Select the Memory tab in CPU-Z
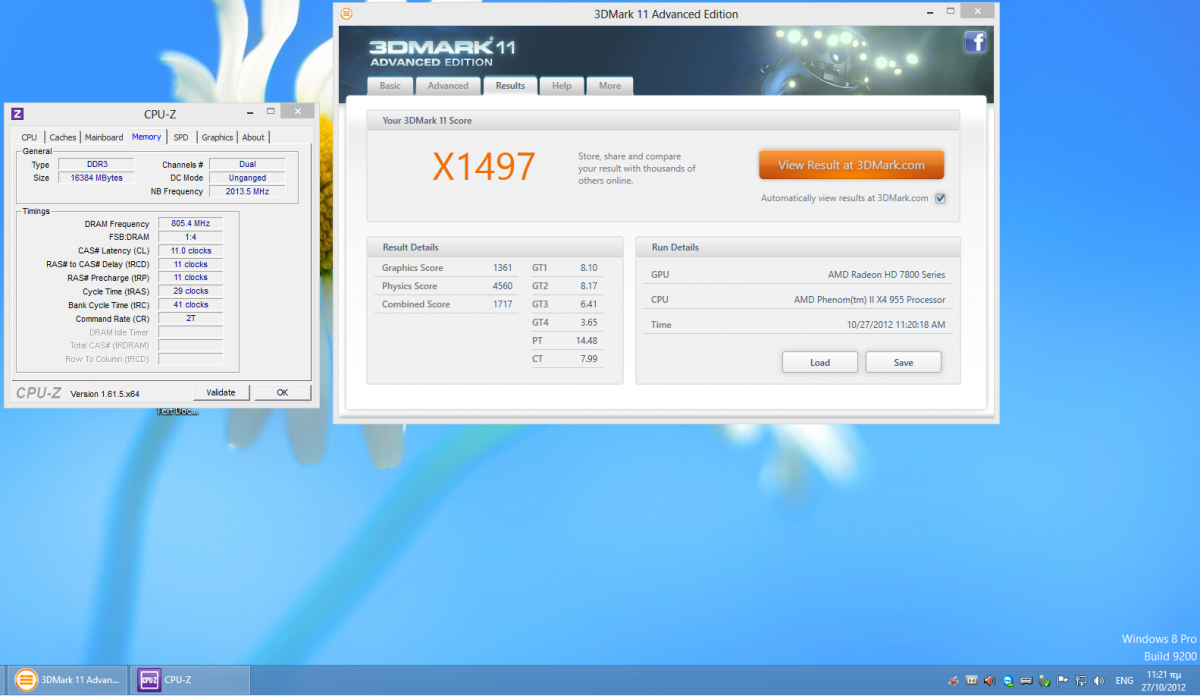Viewport: 1200px width, 696px height. (146, 137)
